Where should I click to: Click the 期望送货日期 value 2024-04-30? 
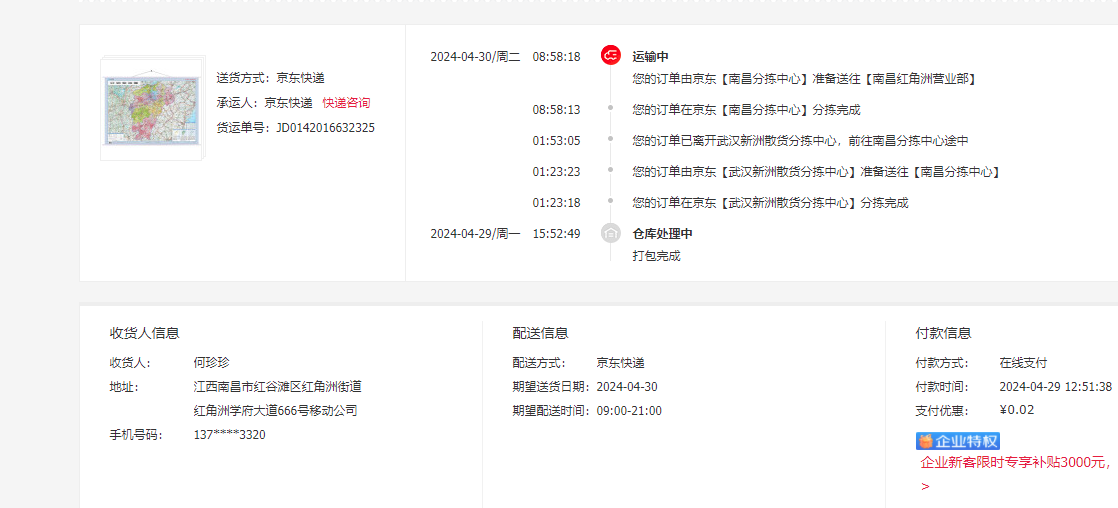point(627,387)
